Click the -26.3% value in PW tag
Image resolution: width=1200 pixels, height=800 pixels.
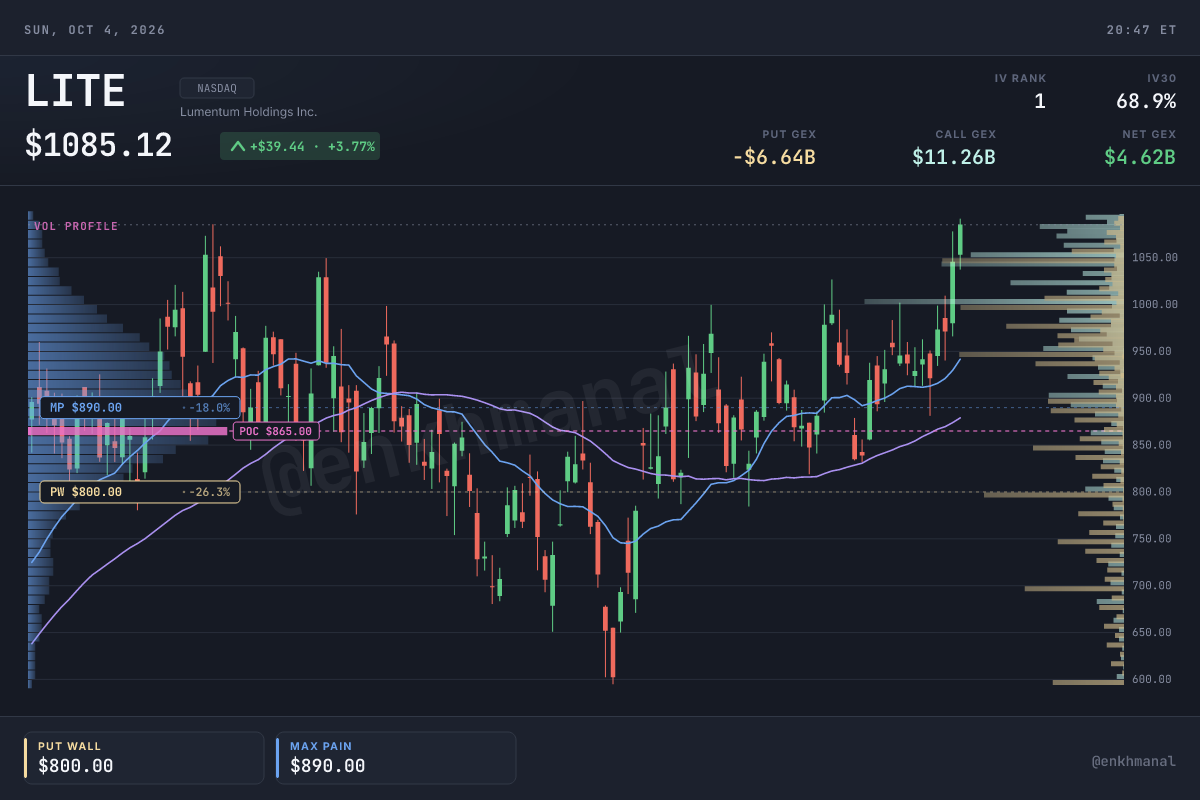coord(208,492)
